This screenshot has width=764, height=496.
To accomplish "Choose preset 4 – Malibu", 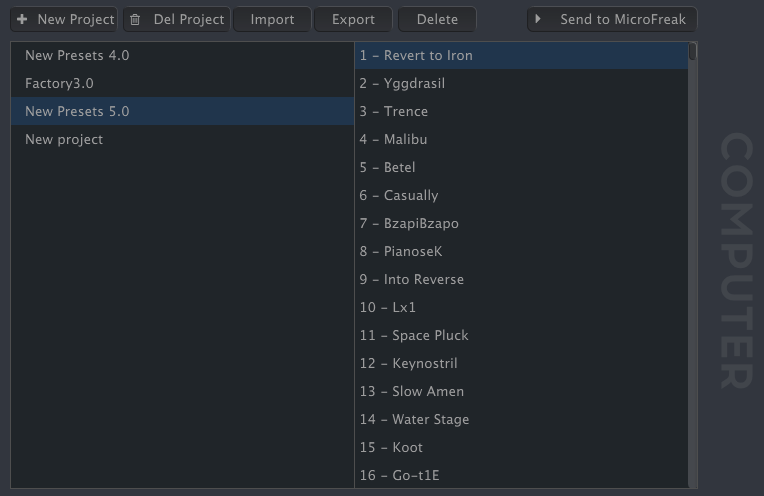I will coord(521,139).
